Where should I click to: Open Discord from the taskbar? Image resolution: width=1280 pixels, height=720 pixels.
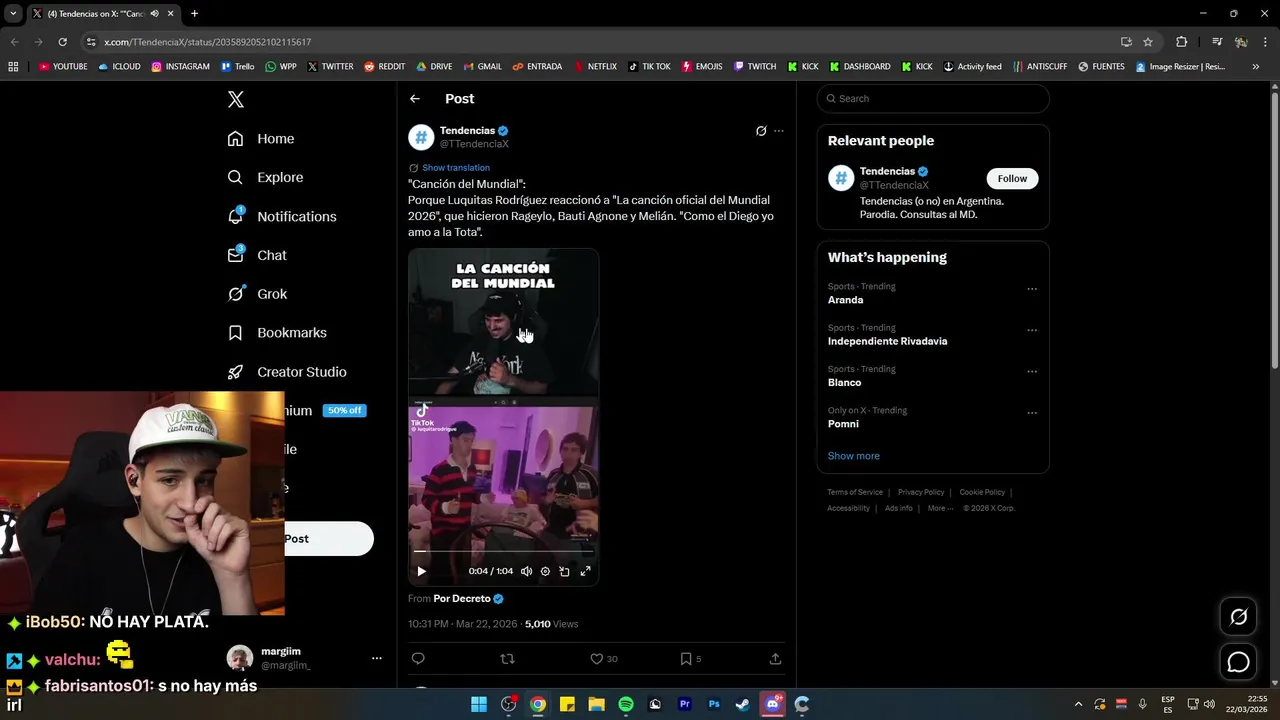[x=772, y=704]
